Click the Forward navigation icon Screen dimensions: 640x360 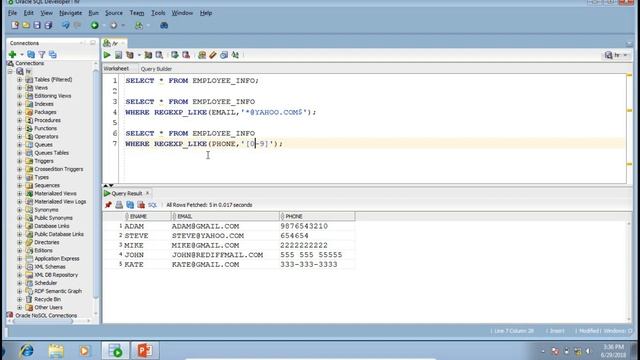(x=113, y=25)
